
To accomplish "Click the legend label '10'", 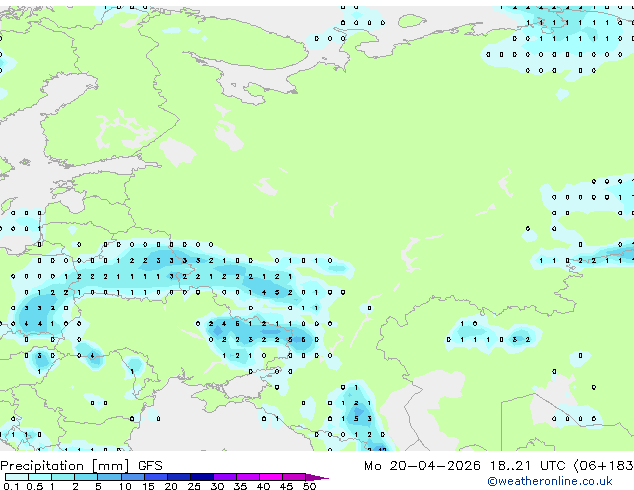I will (x=125, y=486).
